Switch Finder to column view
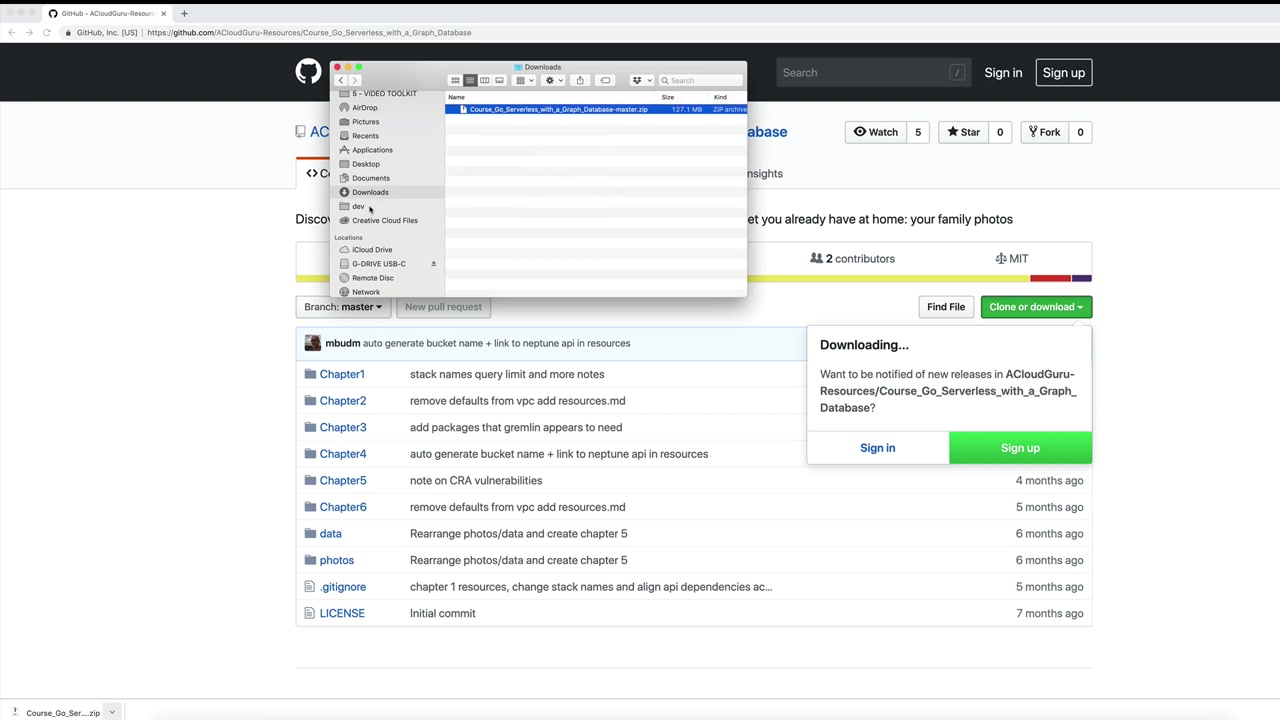The image size is (1280, 720). [485, 80]
